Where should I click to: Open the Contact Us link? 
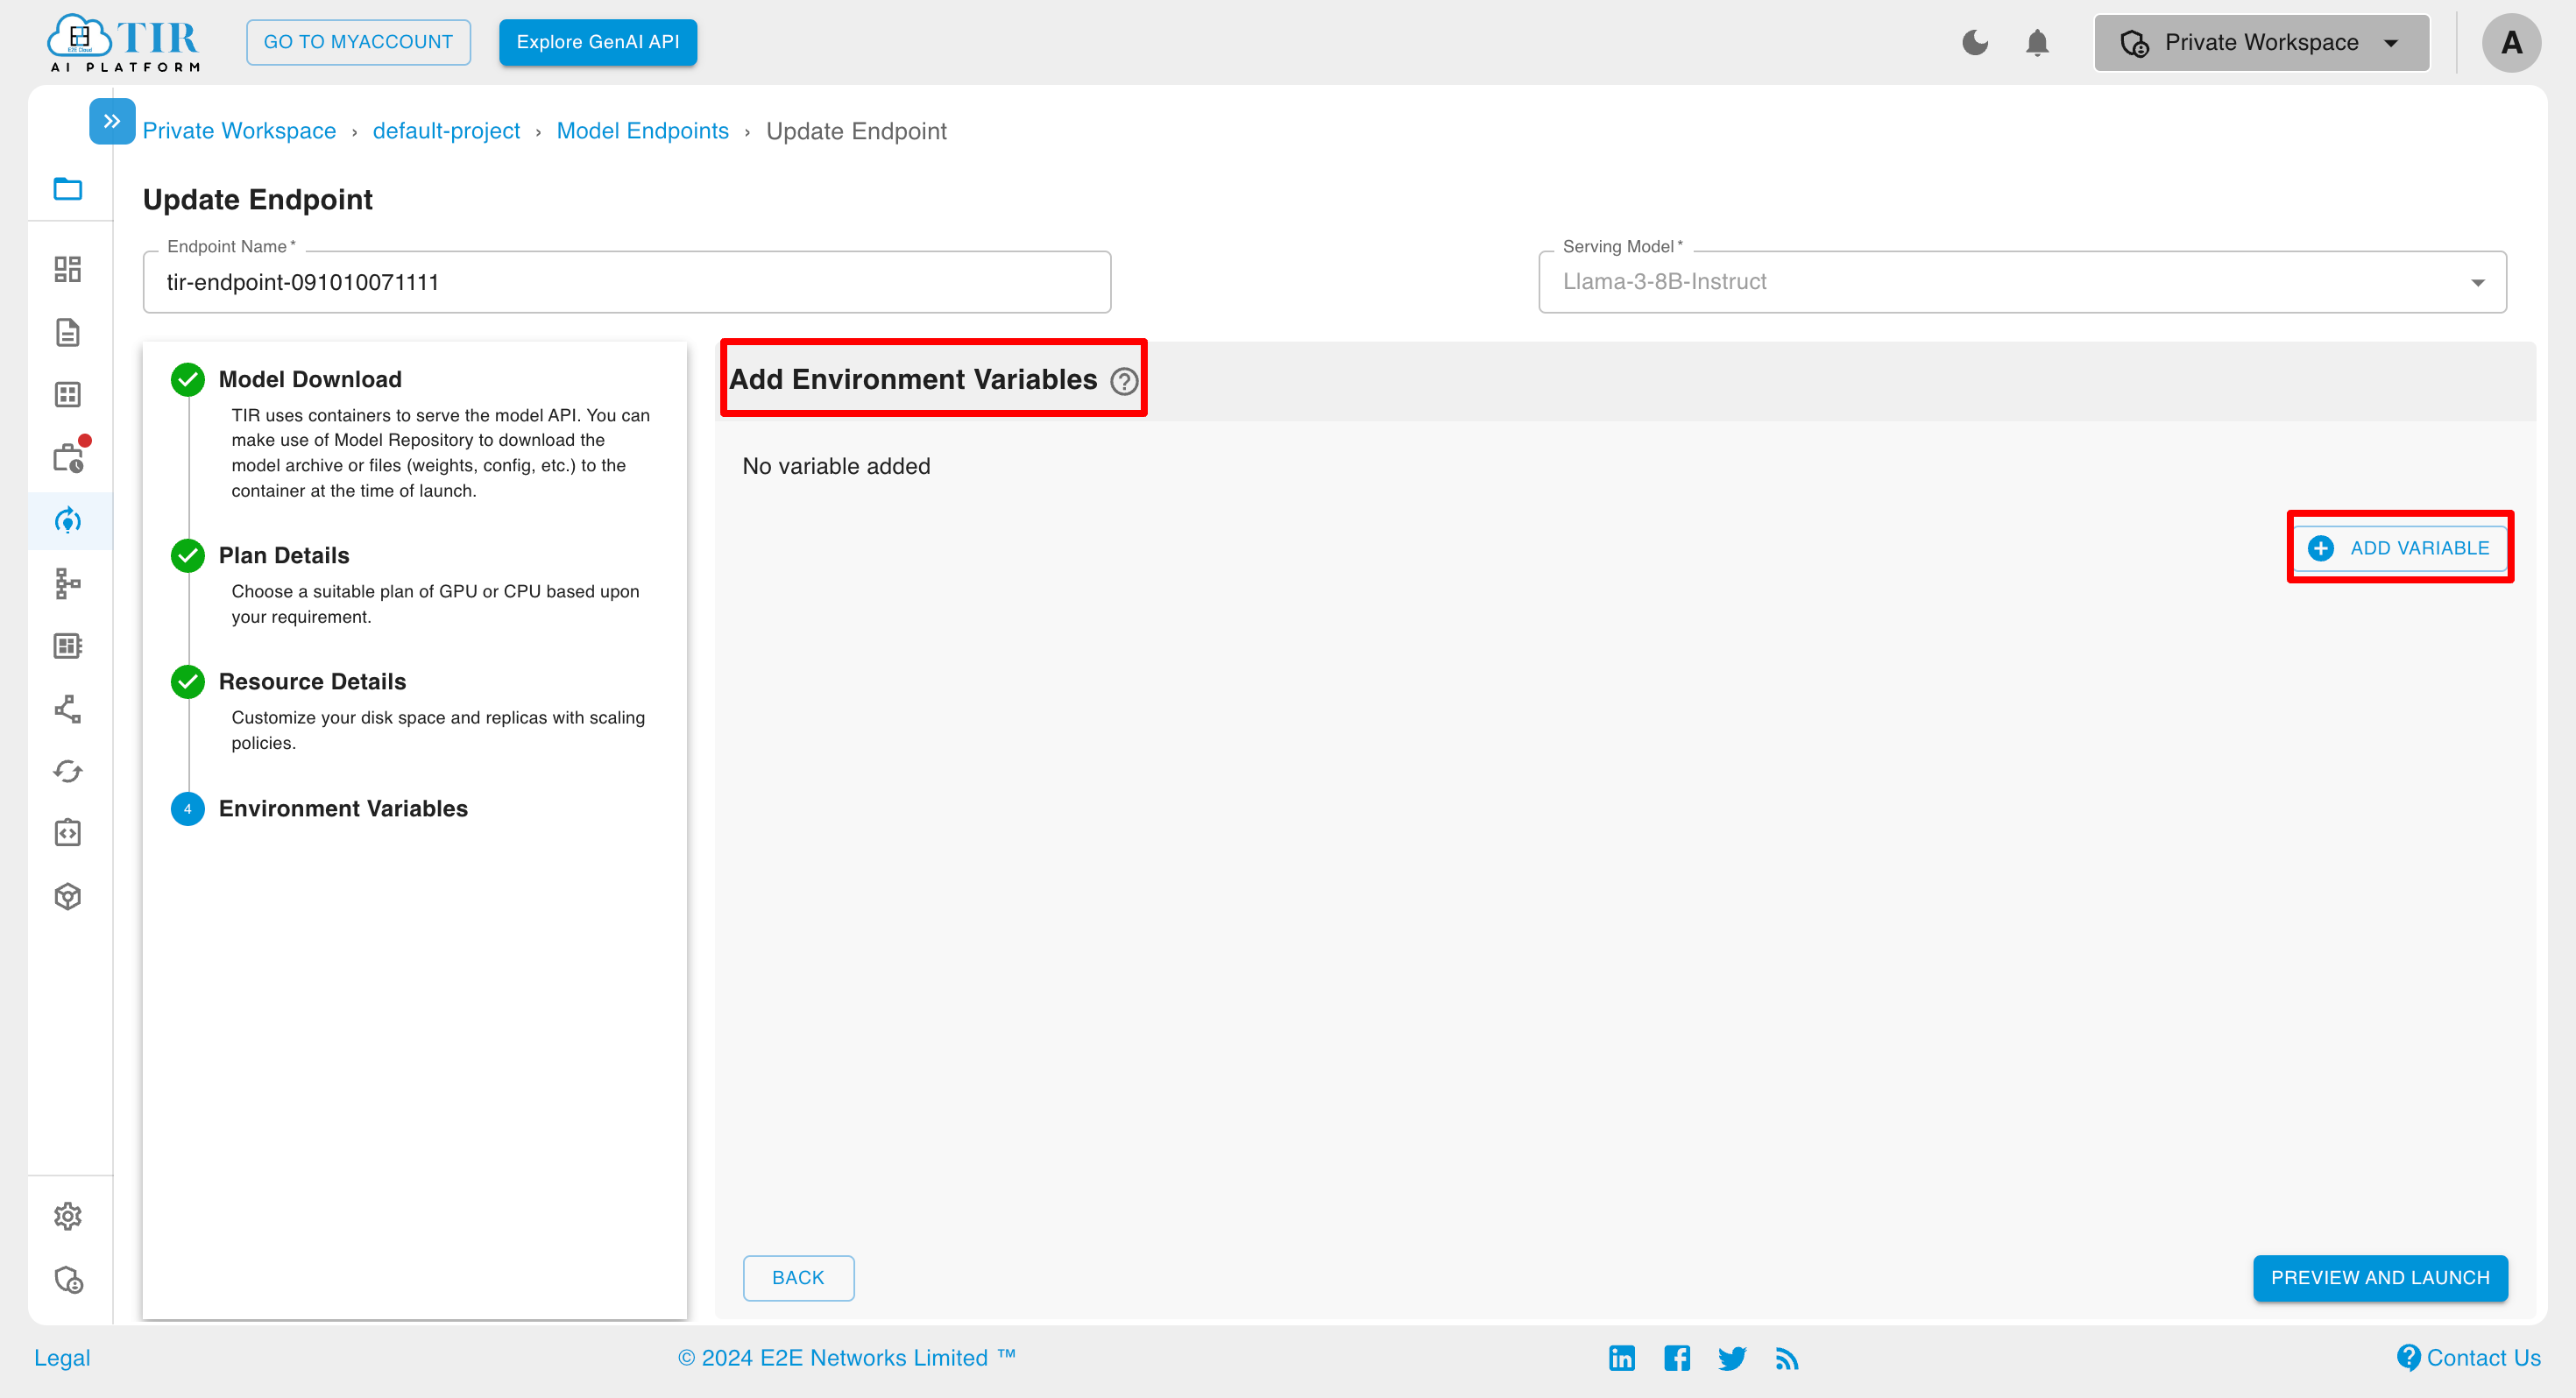(2469, 1358)
